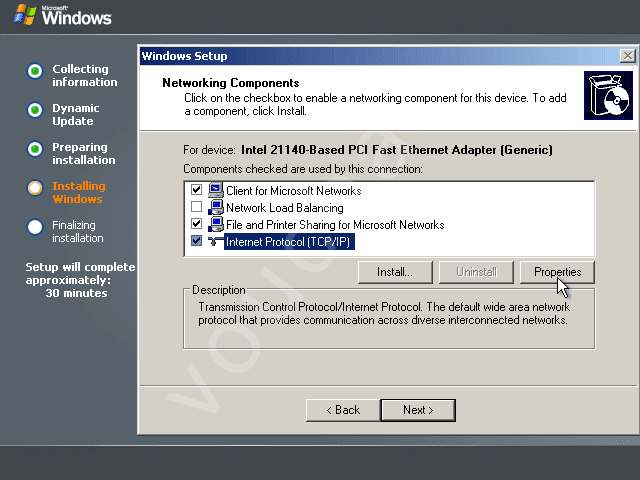The height and width of the screenshot is (480, 640).
Task: Proceed by clicking Next
Action: 418,410
